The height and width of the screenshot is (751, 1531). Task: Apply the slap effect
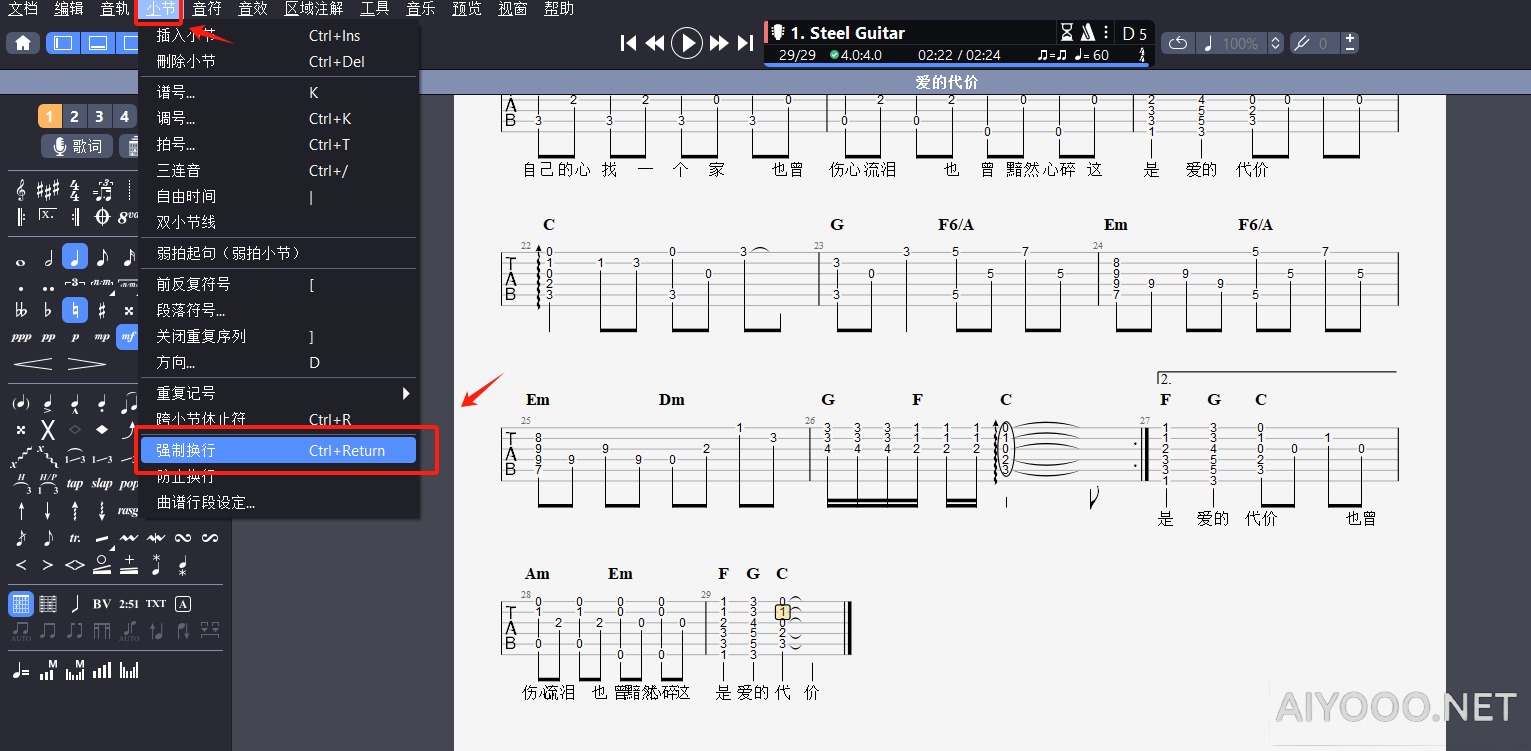click(102, 483)
